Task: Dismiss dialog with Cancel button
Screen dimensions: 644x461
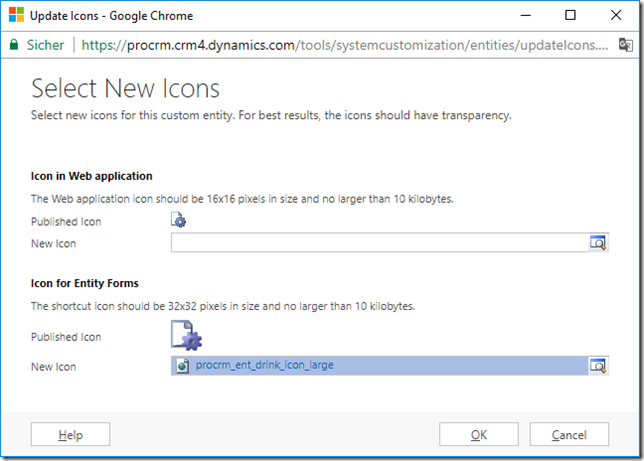Action: click(x=569, y=435)
